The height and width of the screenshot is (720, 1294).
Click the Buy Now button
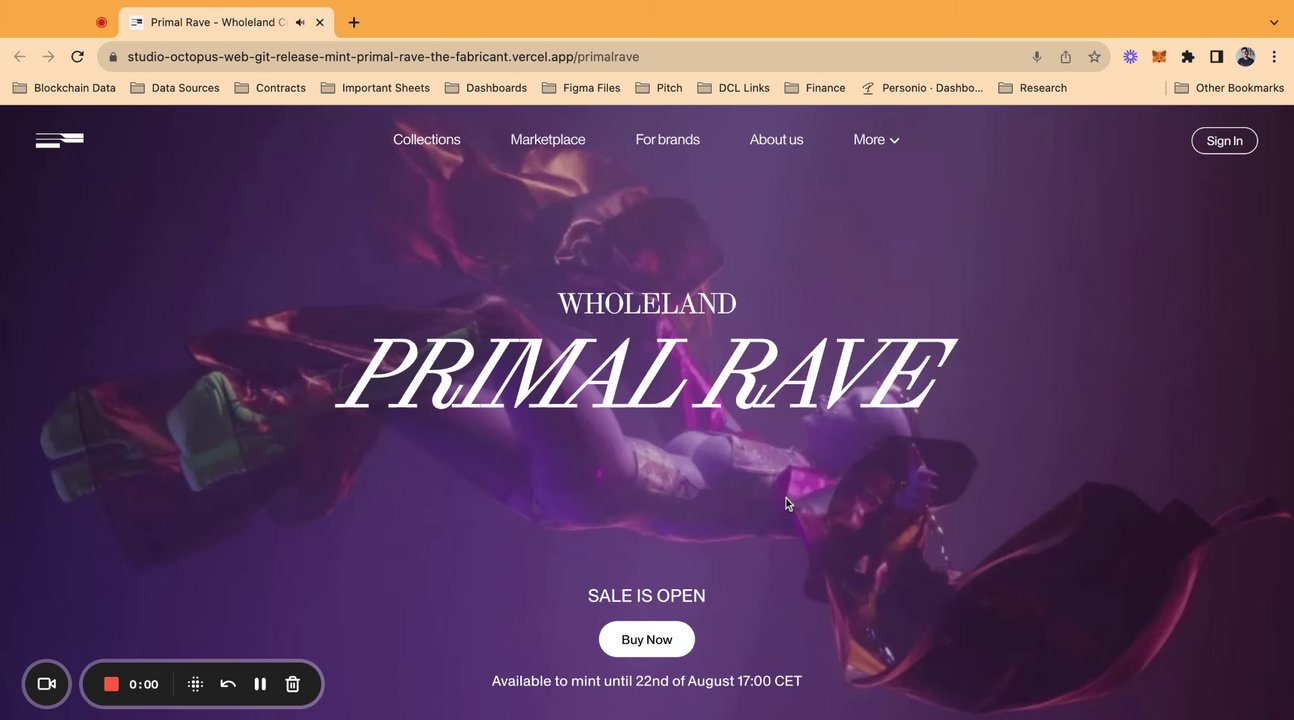(x=647, y=639)
